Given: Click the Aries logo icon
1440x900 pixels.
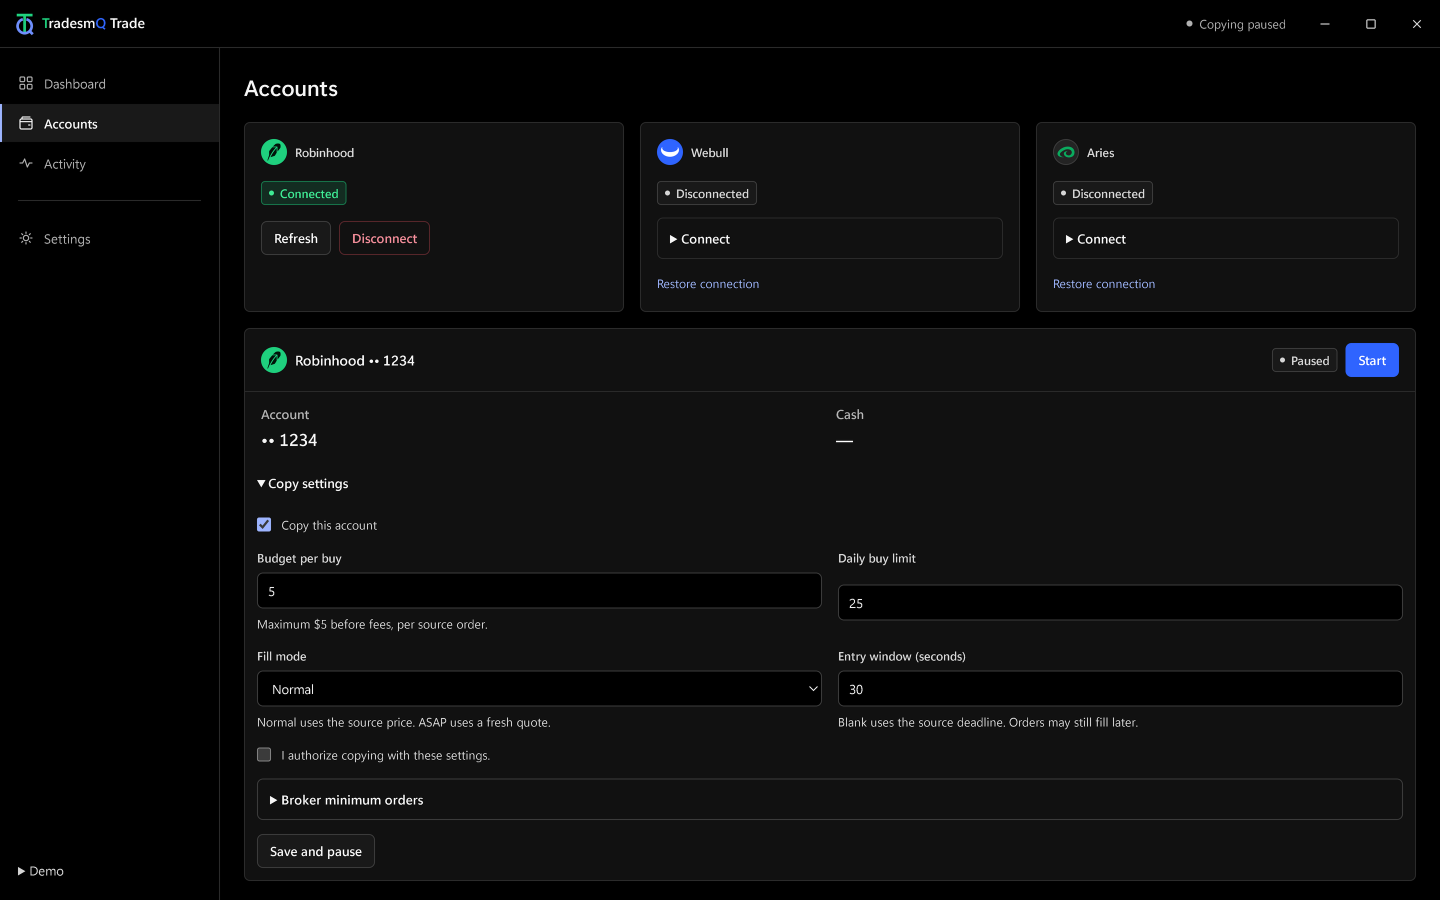Looking at the screenshot, I should [x=1066, y=152].
